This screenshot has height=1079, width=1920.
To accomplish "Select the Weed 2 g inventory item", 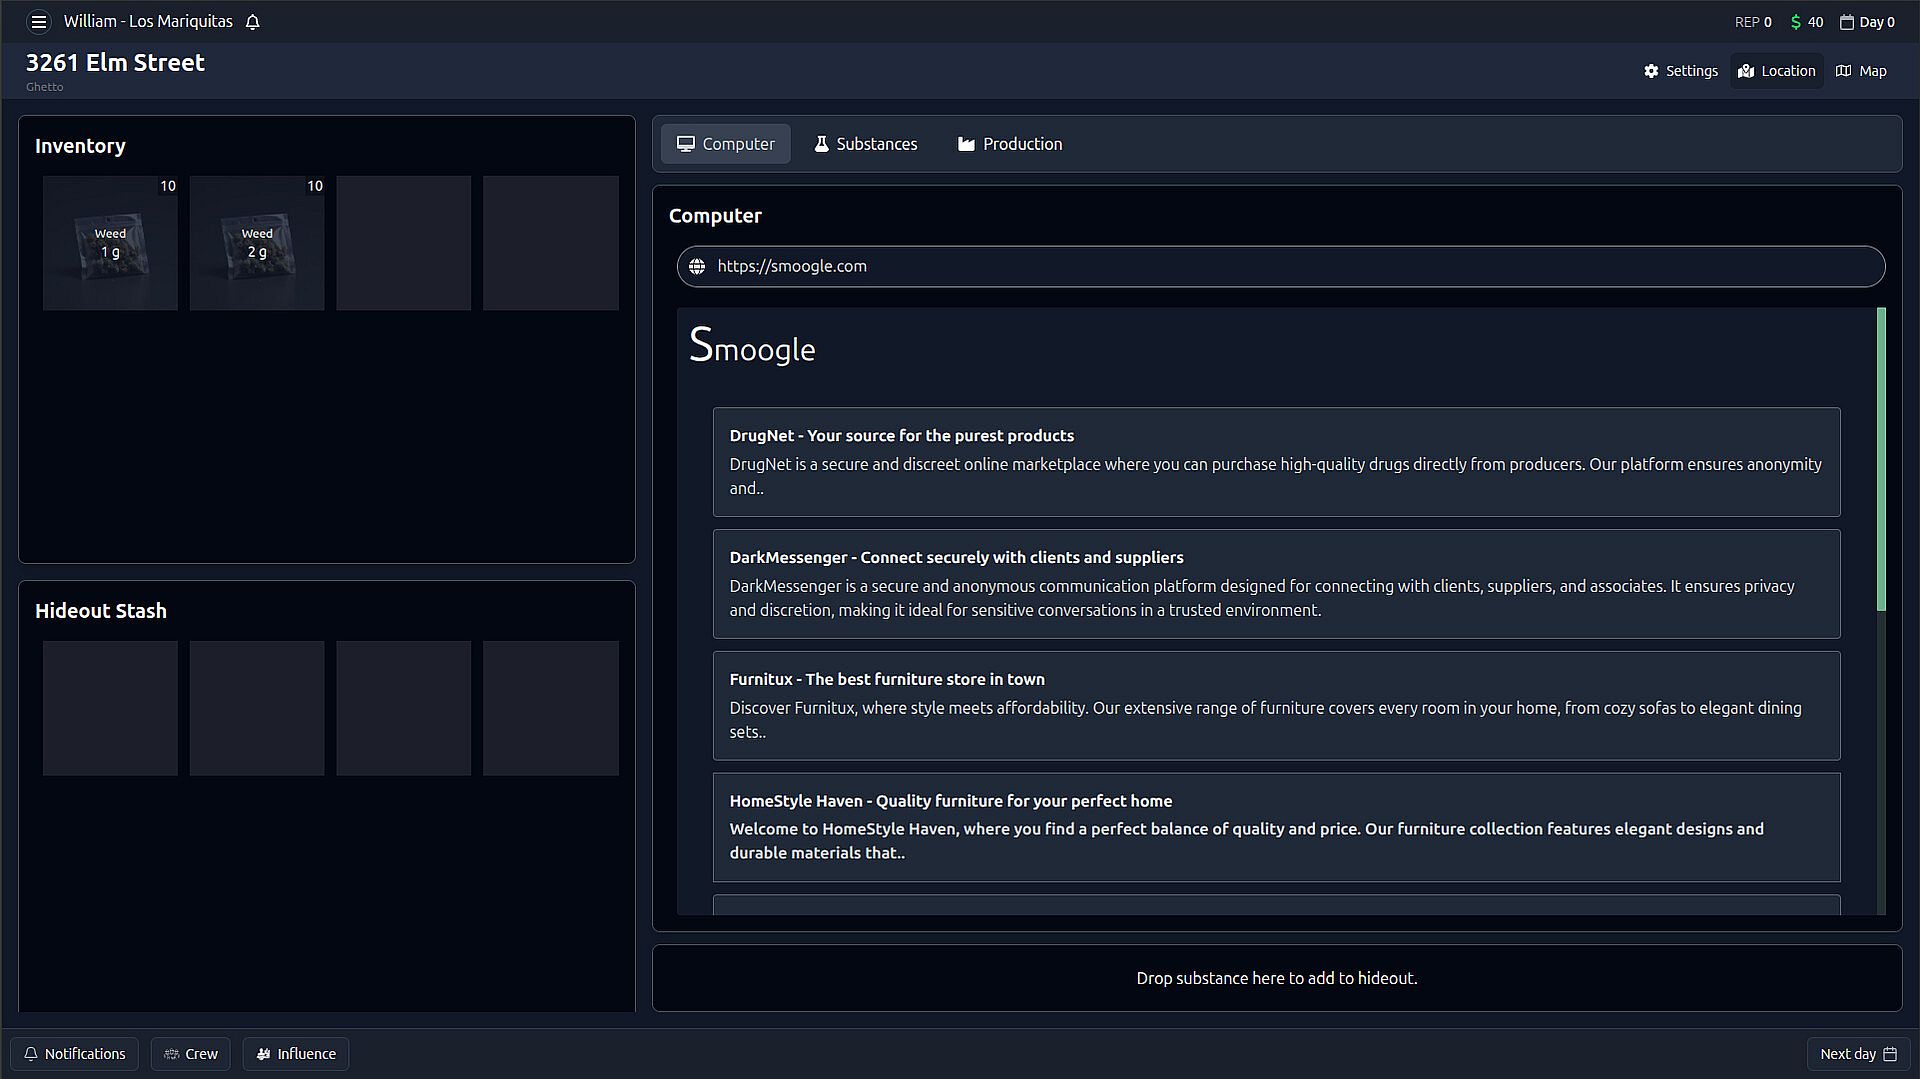I will pyautogui.click(x=257, y=243).
